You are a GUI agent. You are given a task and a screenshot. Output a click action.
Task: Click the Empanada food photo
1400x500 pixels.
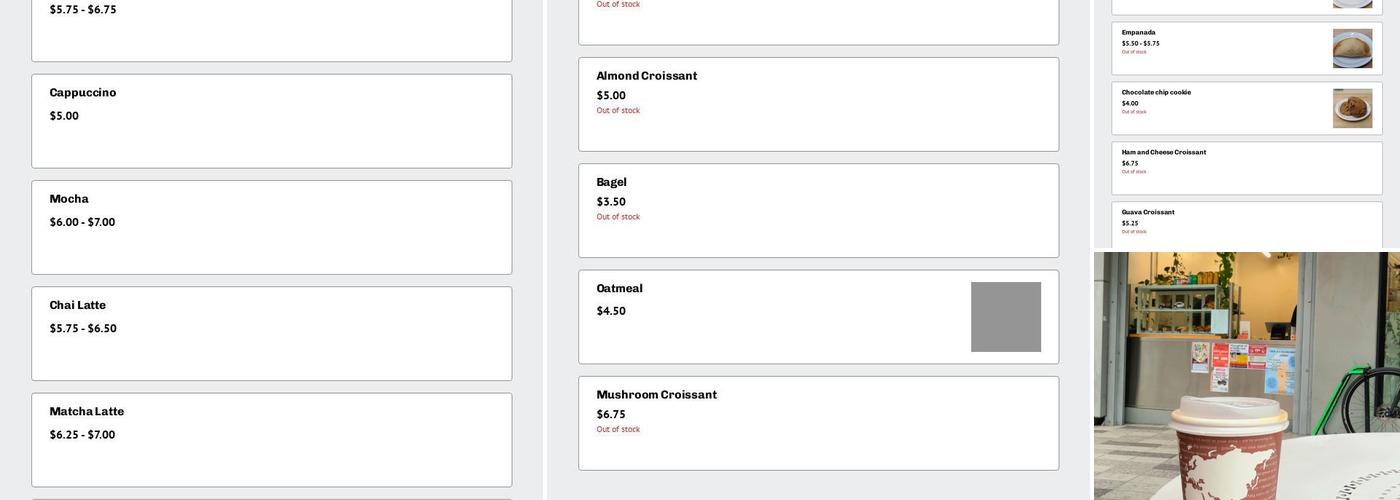(1352, 48)
